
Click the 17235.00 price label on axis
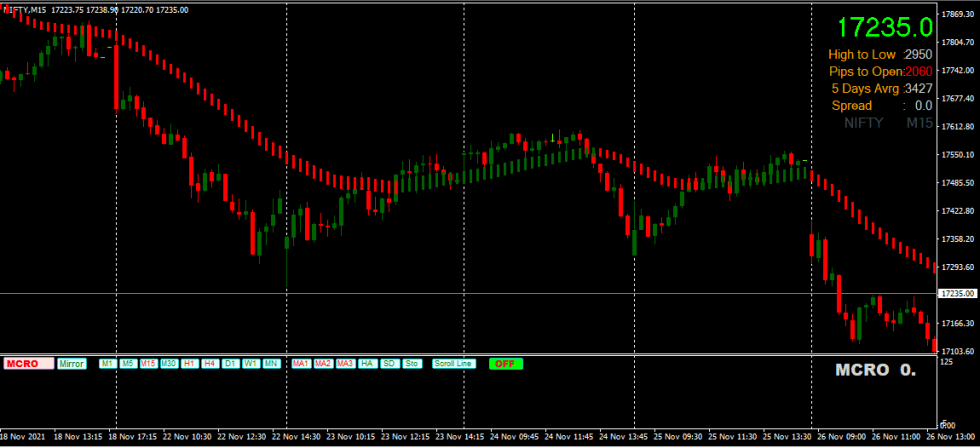(957, 294)
